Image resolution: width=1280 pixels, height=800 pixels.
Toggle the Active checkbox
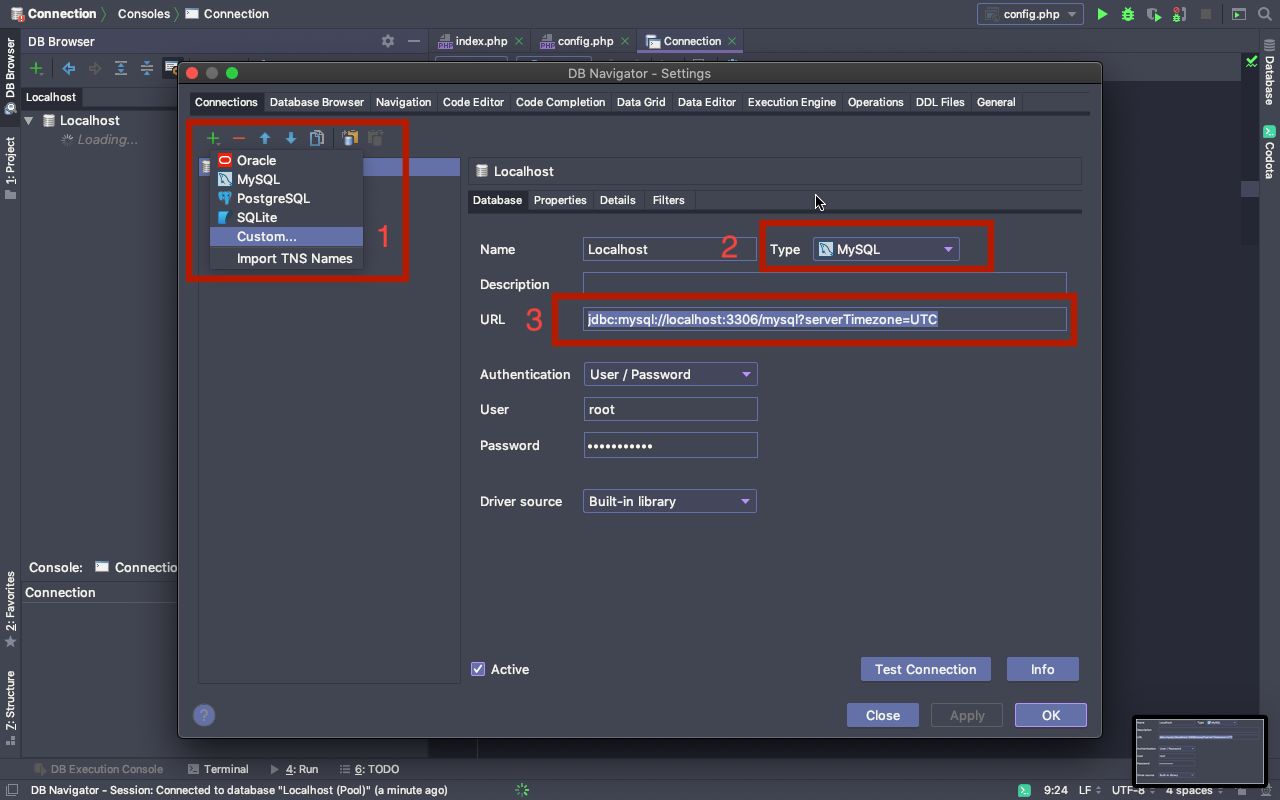coord(478,669)
